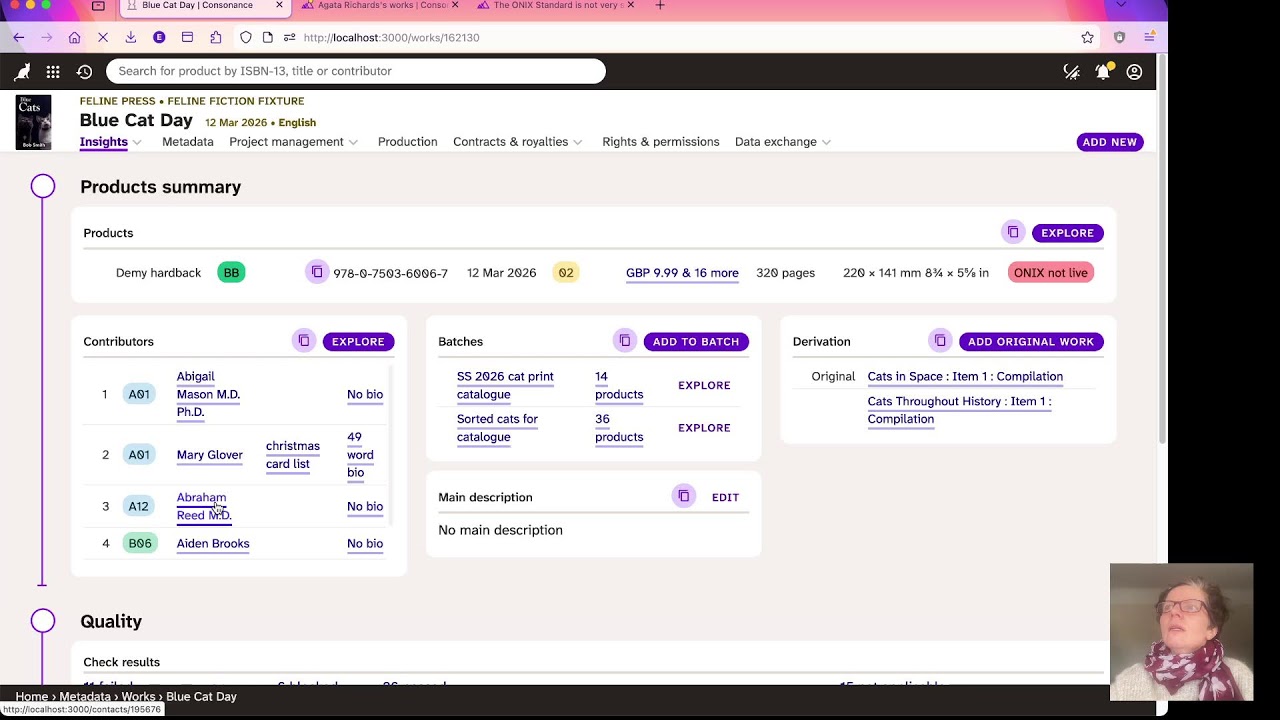Expand the chevron next to Insights
1280x720 pixels.
click(137, 142)
